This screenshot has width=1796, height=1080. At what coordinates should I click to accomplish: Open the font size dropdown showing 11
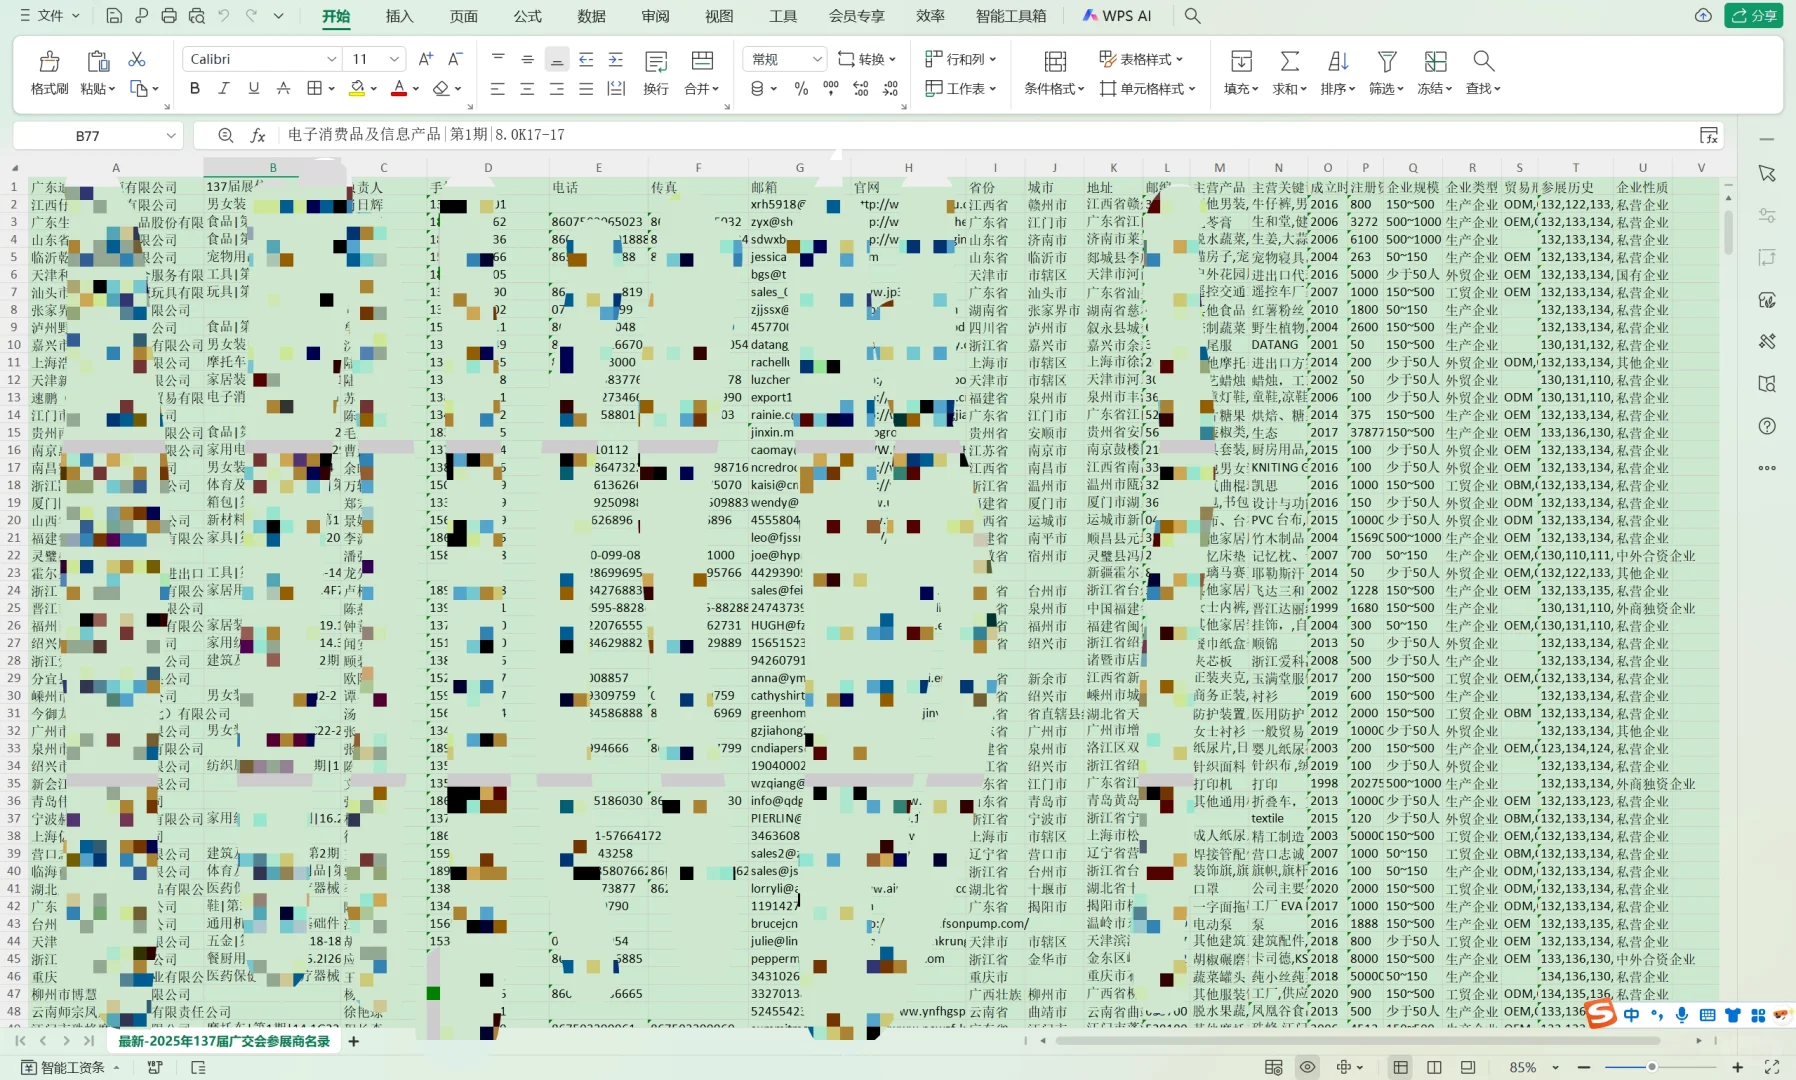tap(395, 59)
